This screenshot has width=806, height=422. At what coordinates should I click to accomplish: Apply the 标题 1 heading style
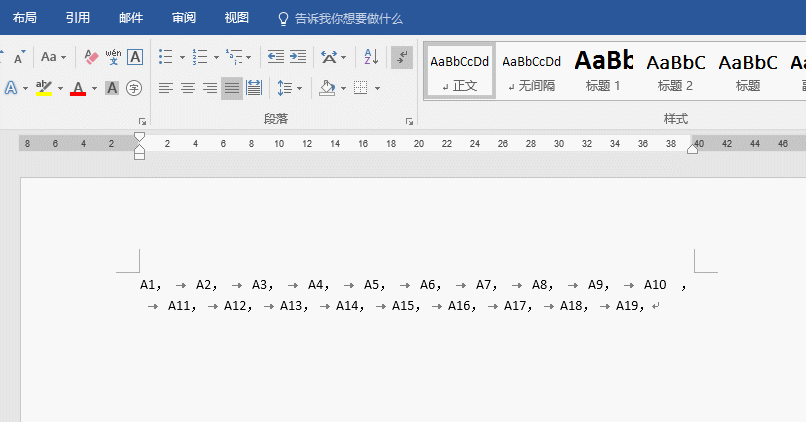pos(603,70)
